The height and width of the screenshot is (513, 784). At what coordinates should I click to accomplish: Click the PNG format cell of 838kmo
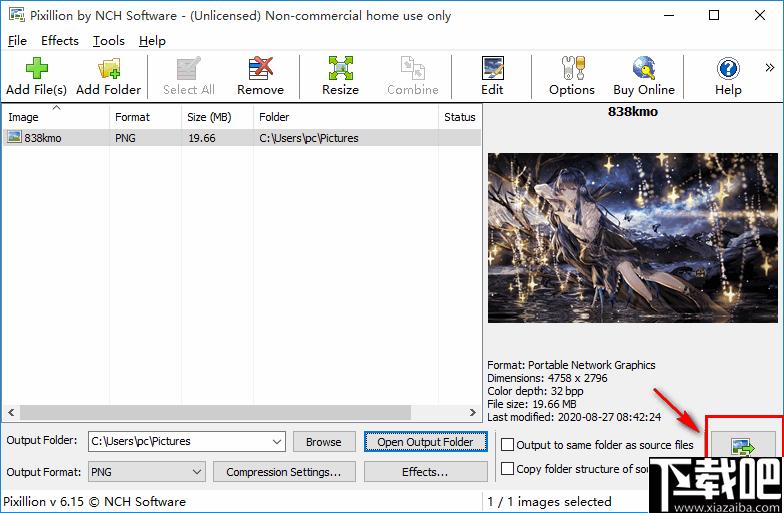click(125, 138)
